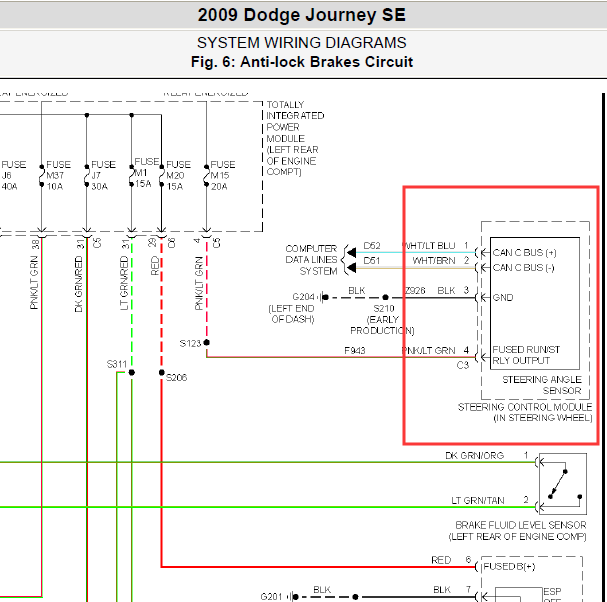Click the FUSE M20 15A label
607x602 pixels.
(178, 175)
